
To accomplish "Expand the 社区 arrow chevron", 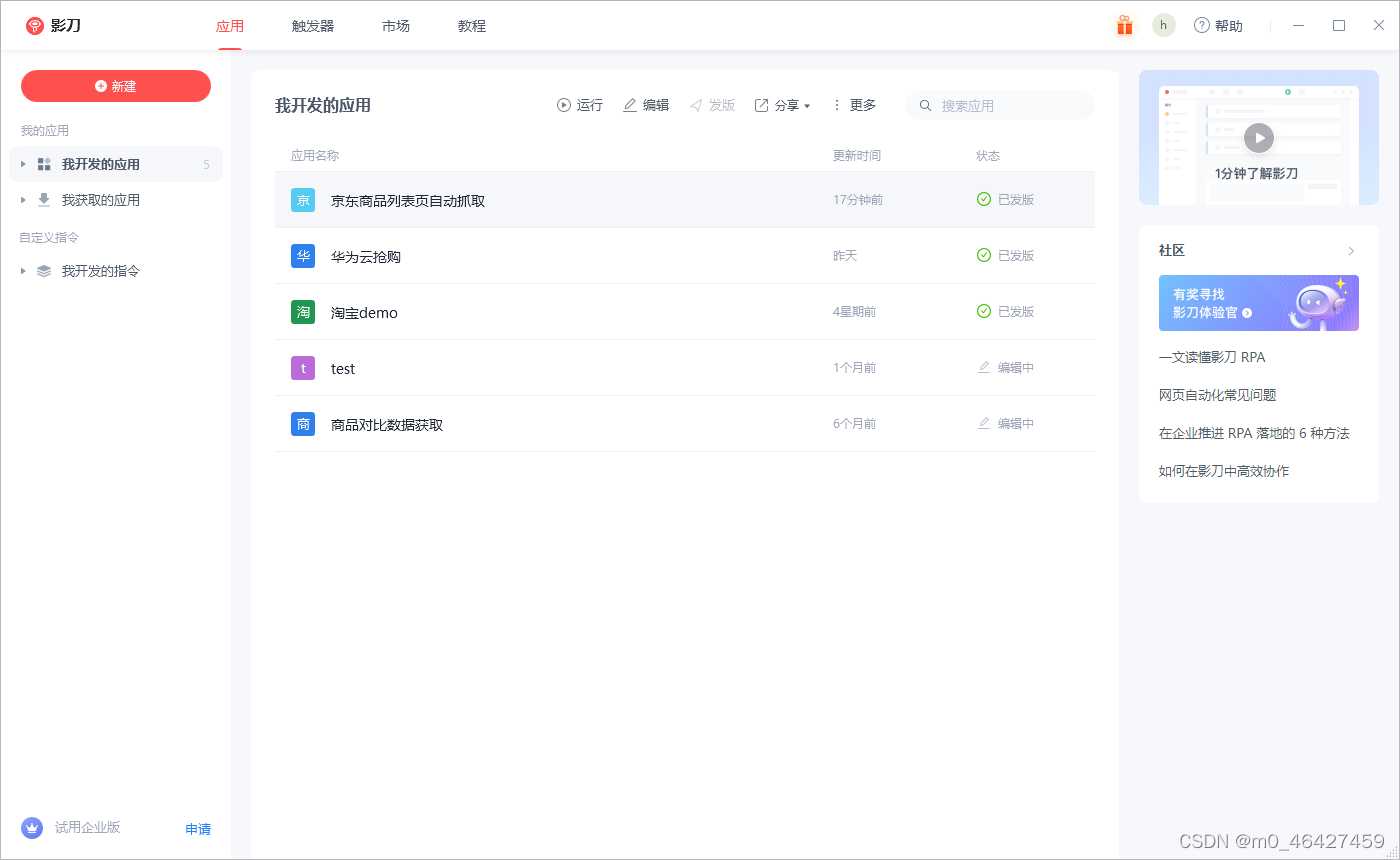I will (x=1351, y=251).
